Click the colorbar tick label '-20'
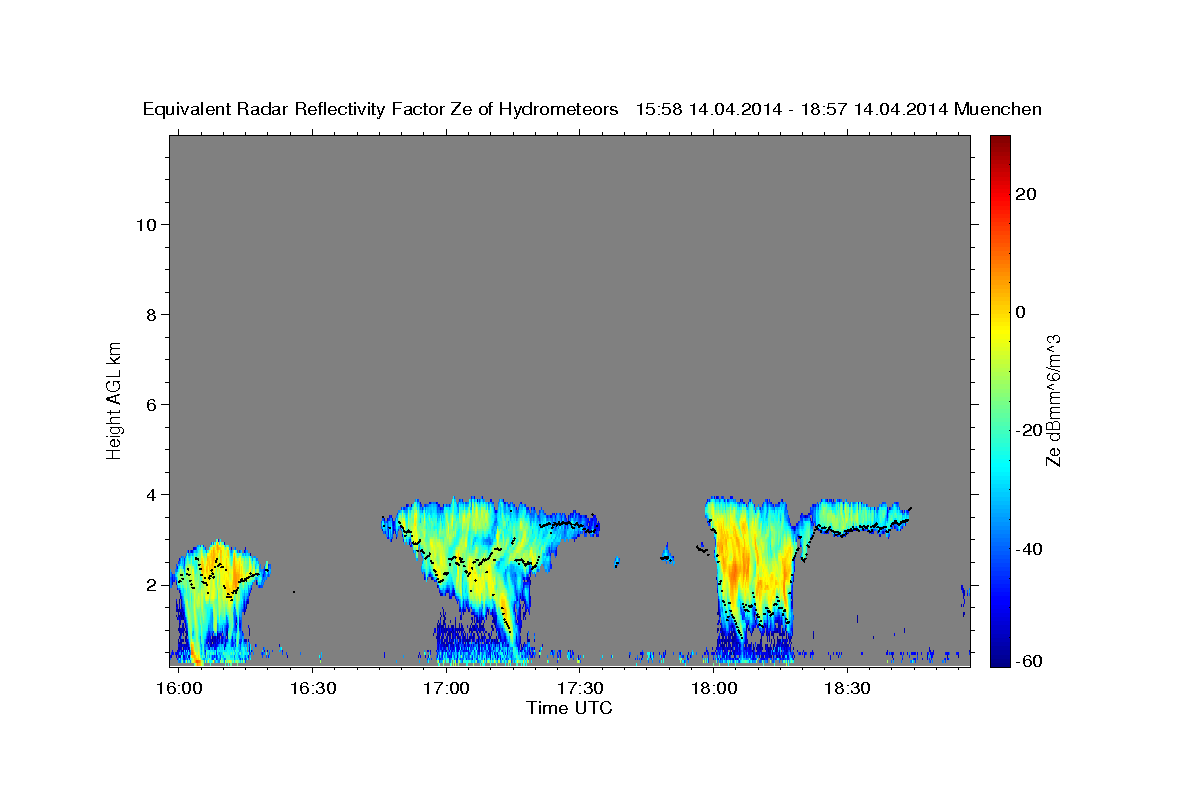This screenshot has width=1200, height=800. tap(1028, 430)
